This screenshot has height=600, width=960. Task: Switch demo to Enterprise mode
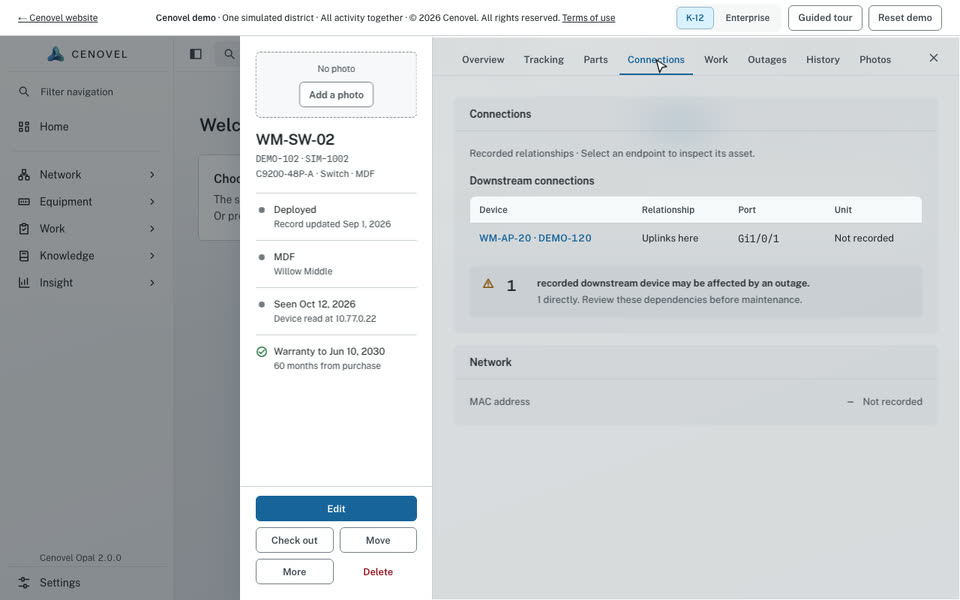point(747,18)
